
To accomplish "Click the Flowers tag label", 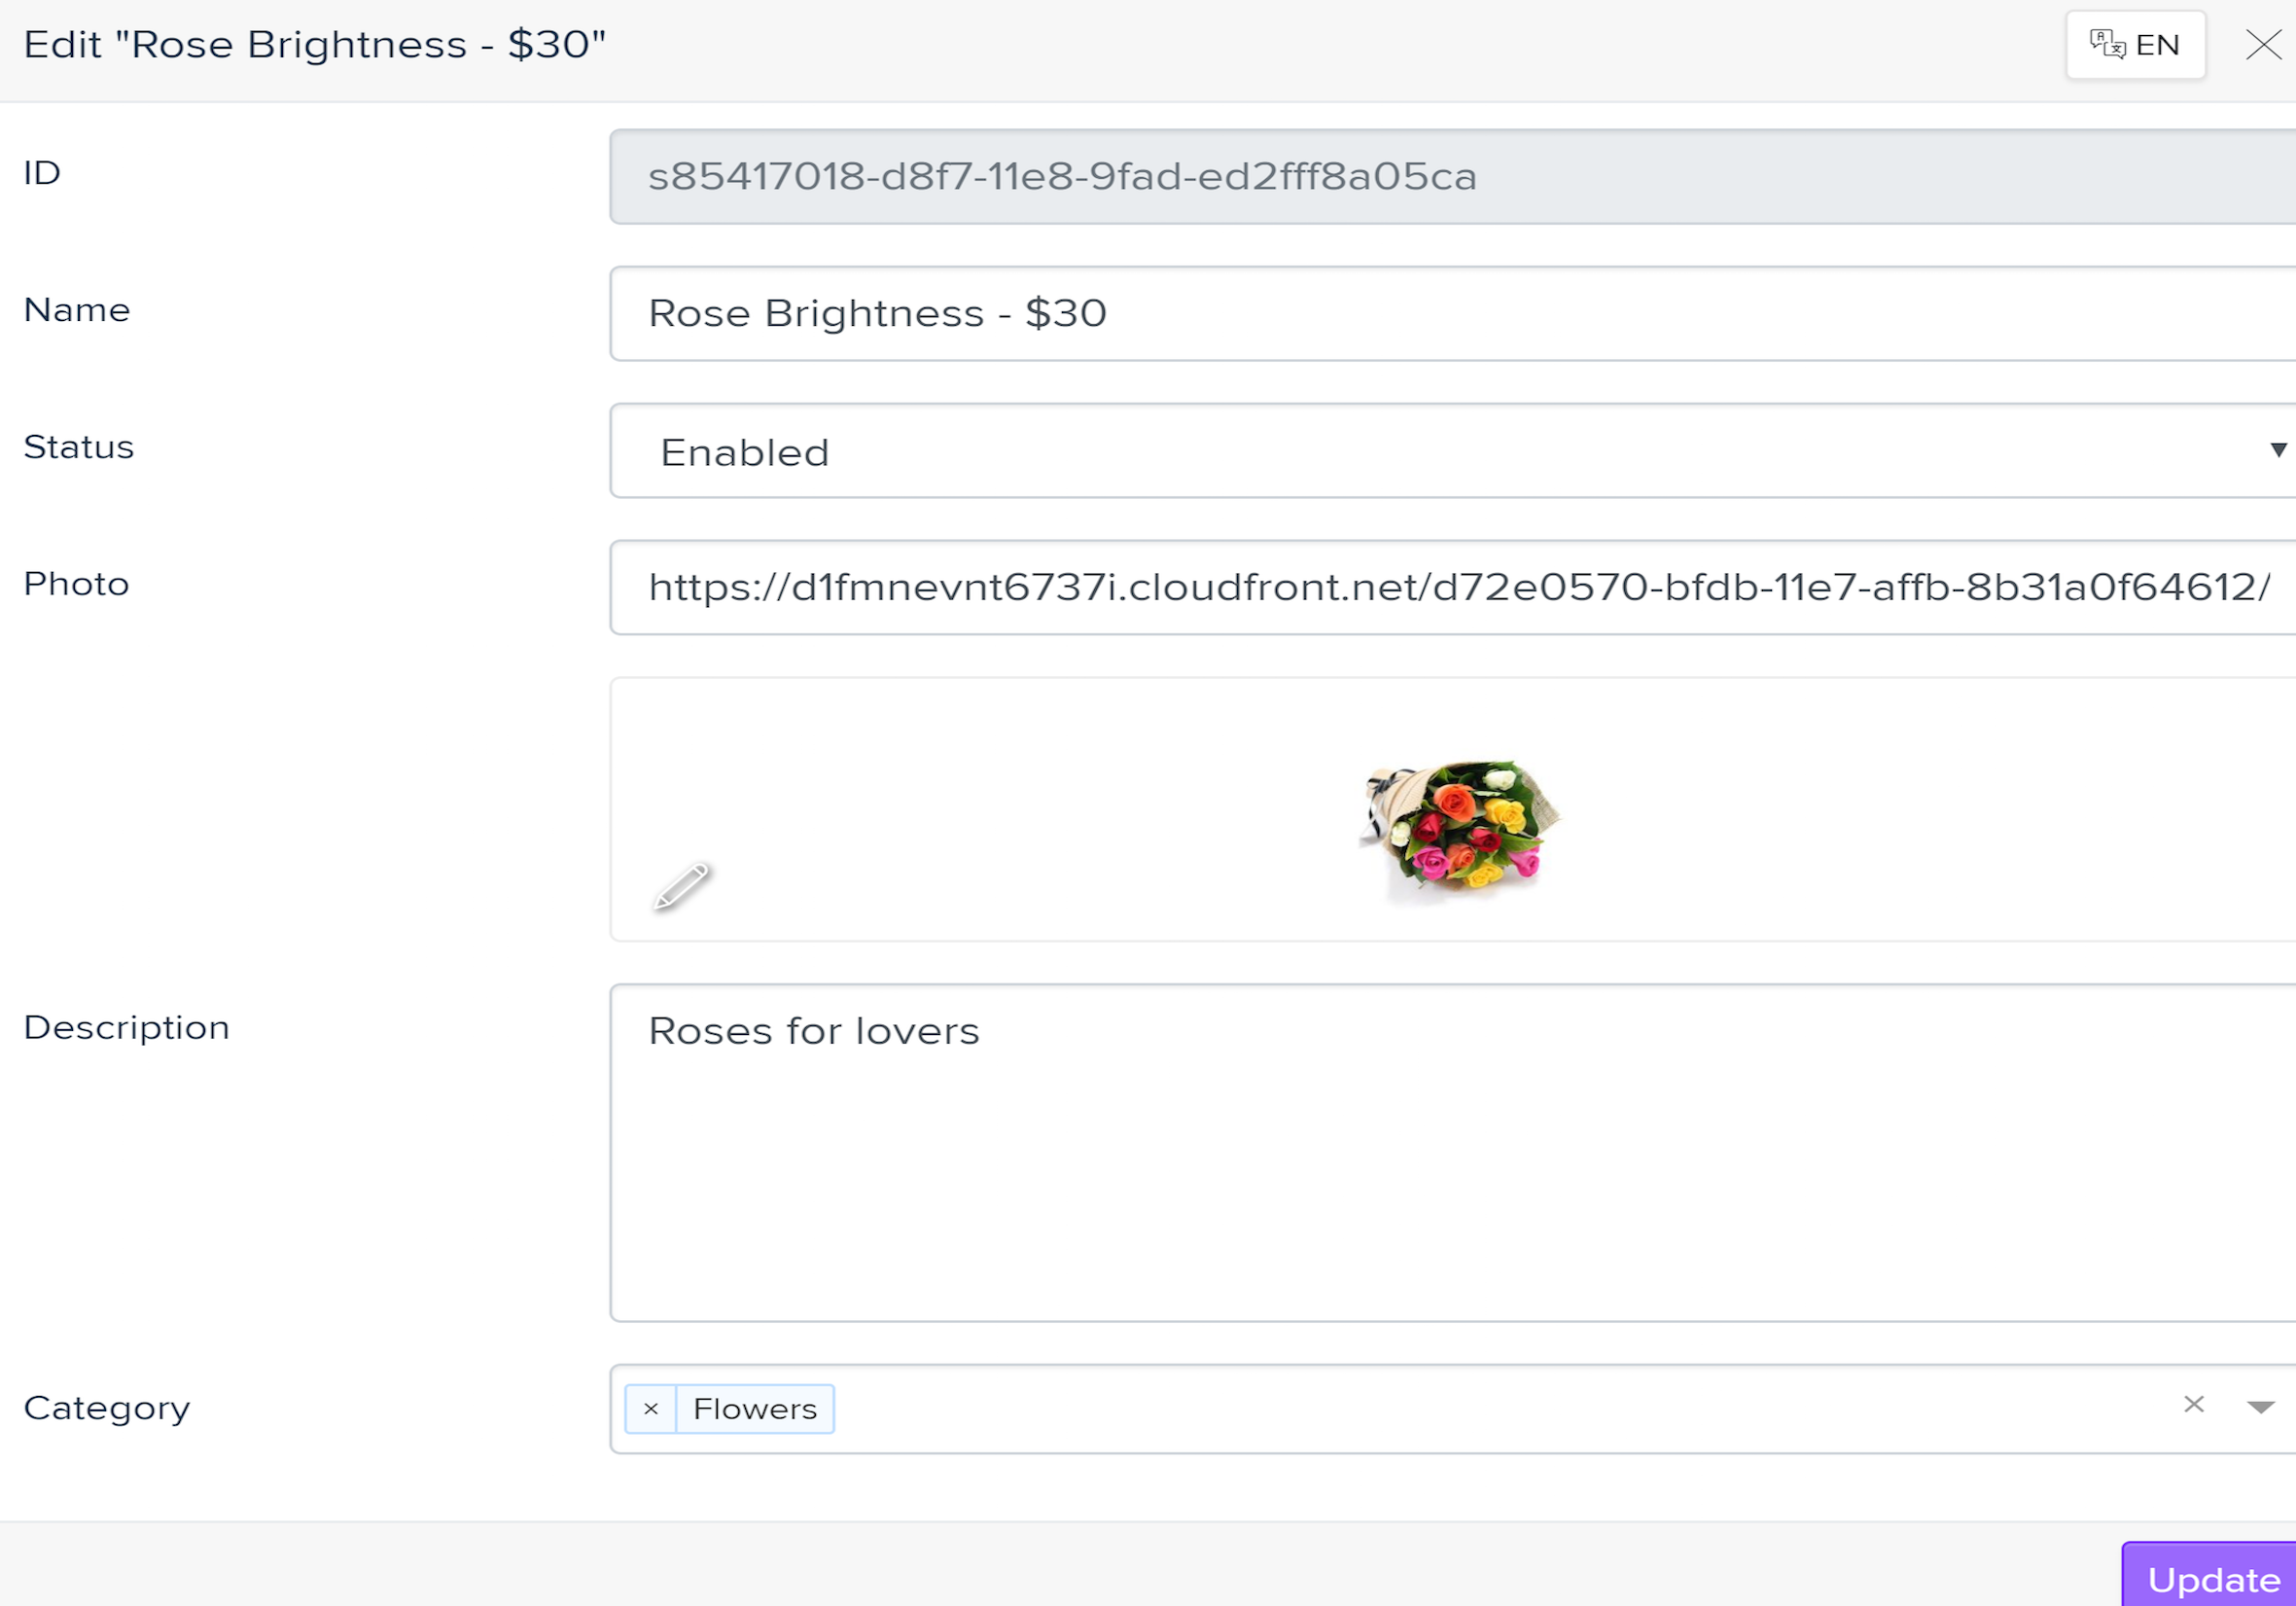I will tap(755, 1409).
